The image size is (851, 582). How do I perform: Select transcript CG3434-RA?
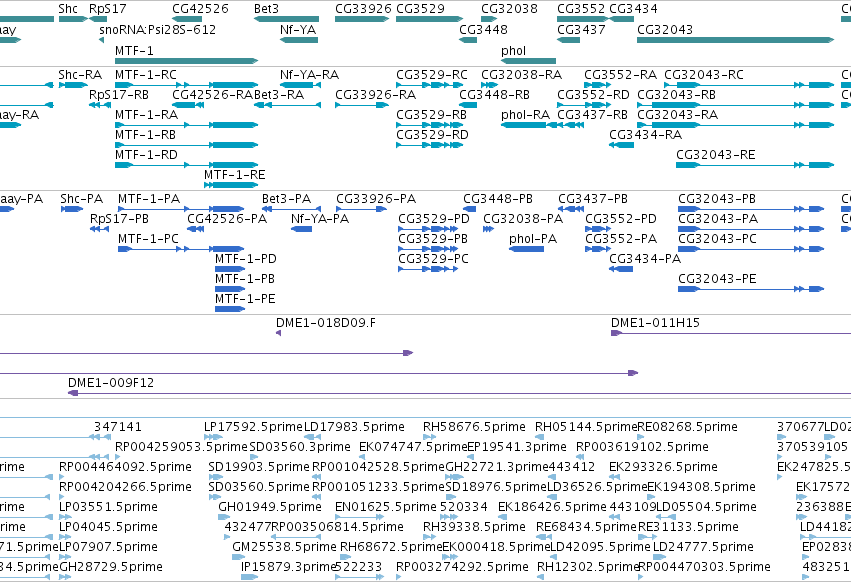621,145
